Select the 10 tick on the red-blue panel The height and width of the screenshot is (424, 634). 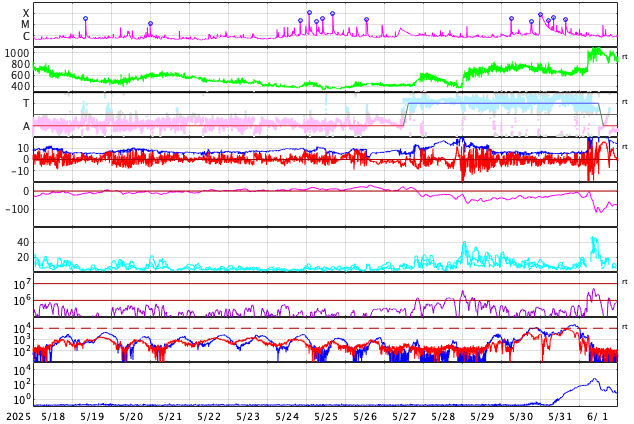point(23,148)
